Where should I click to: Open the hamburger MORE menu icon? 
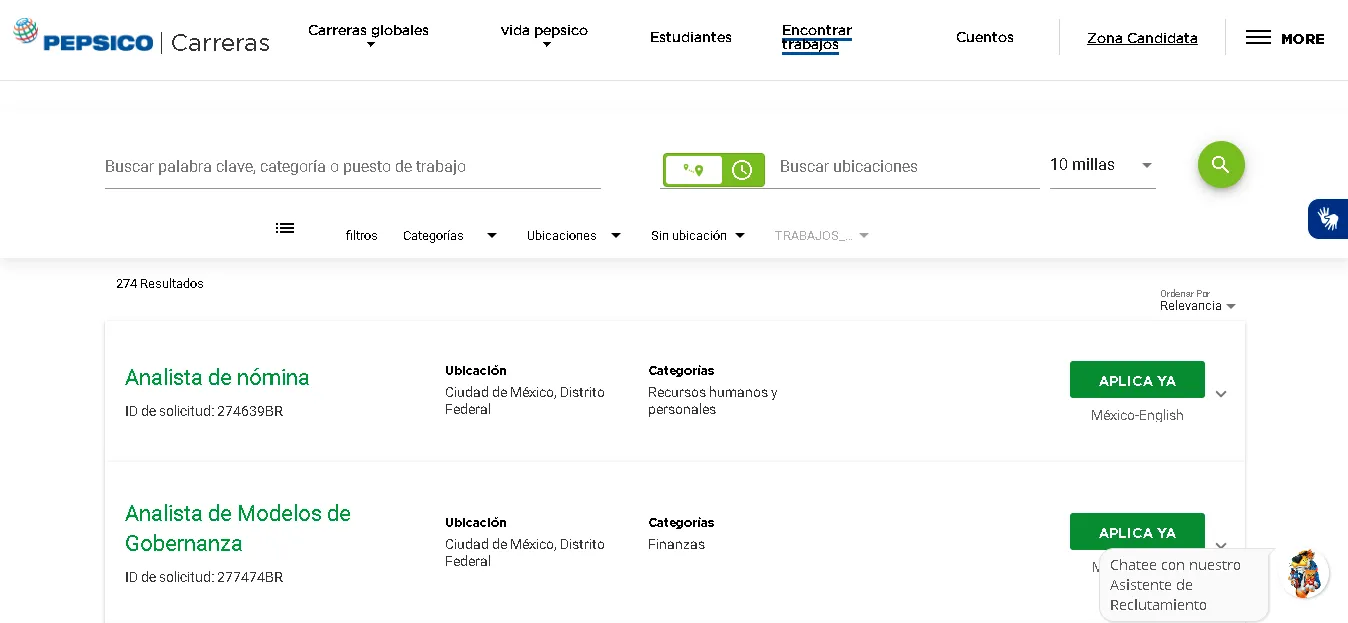[x=1258, y=38]
